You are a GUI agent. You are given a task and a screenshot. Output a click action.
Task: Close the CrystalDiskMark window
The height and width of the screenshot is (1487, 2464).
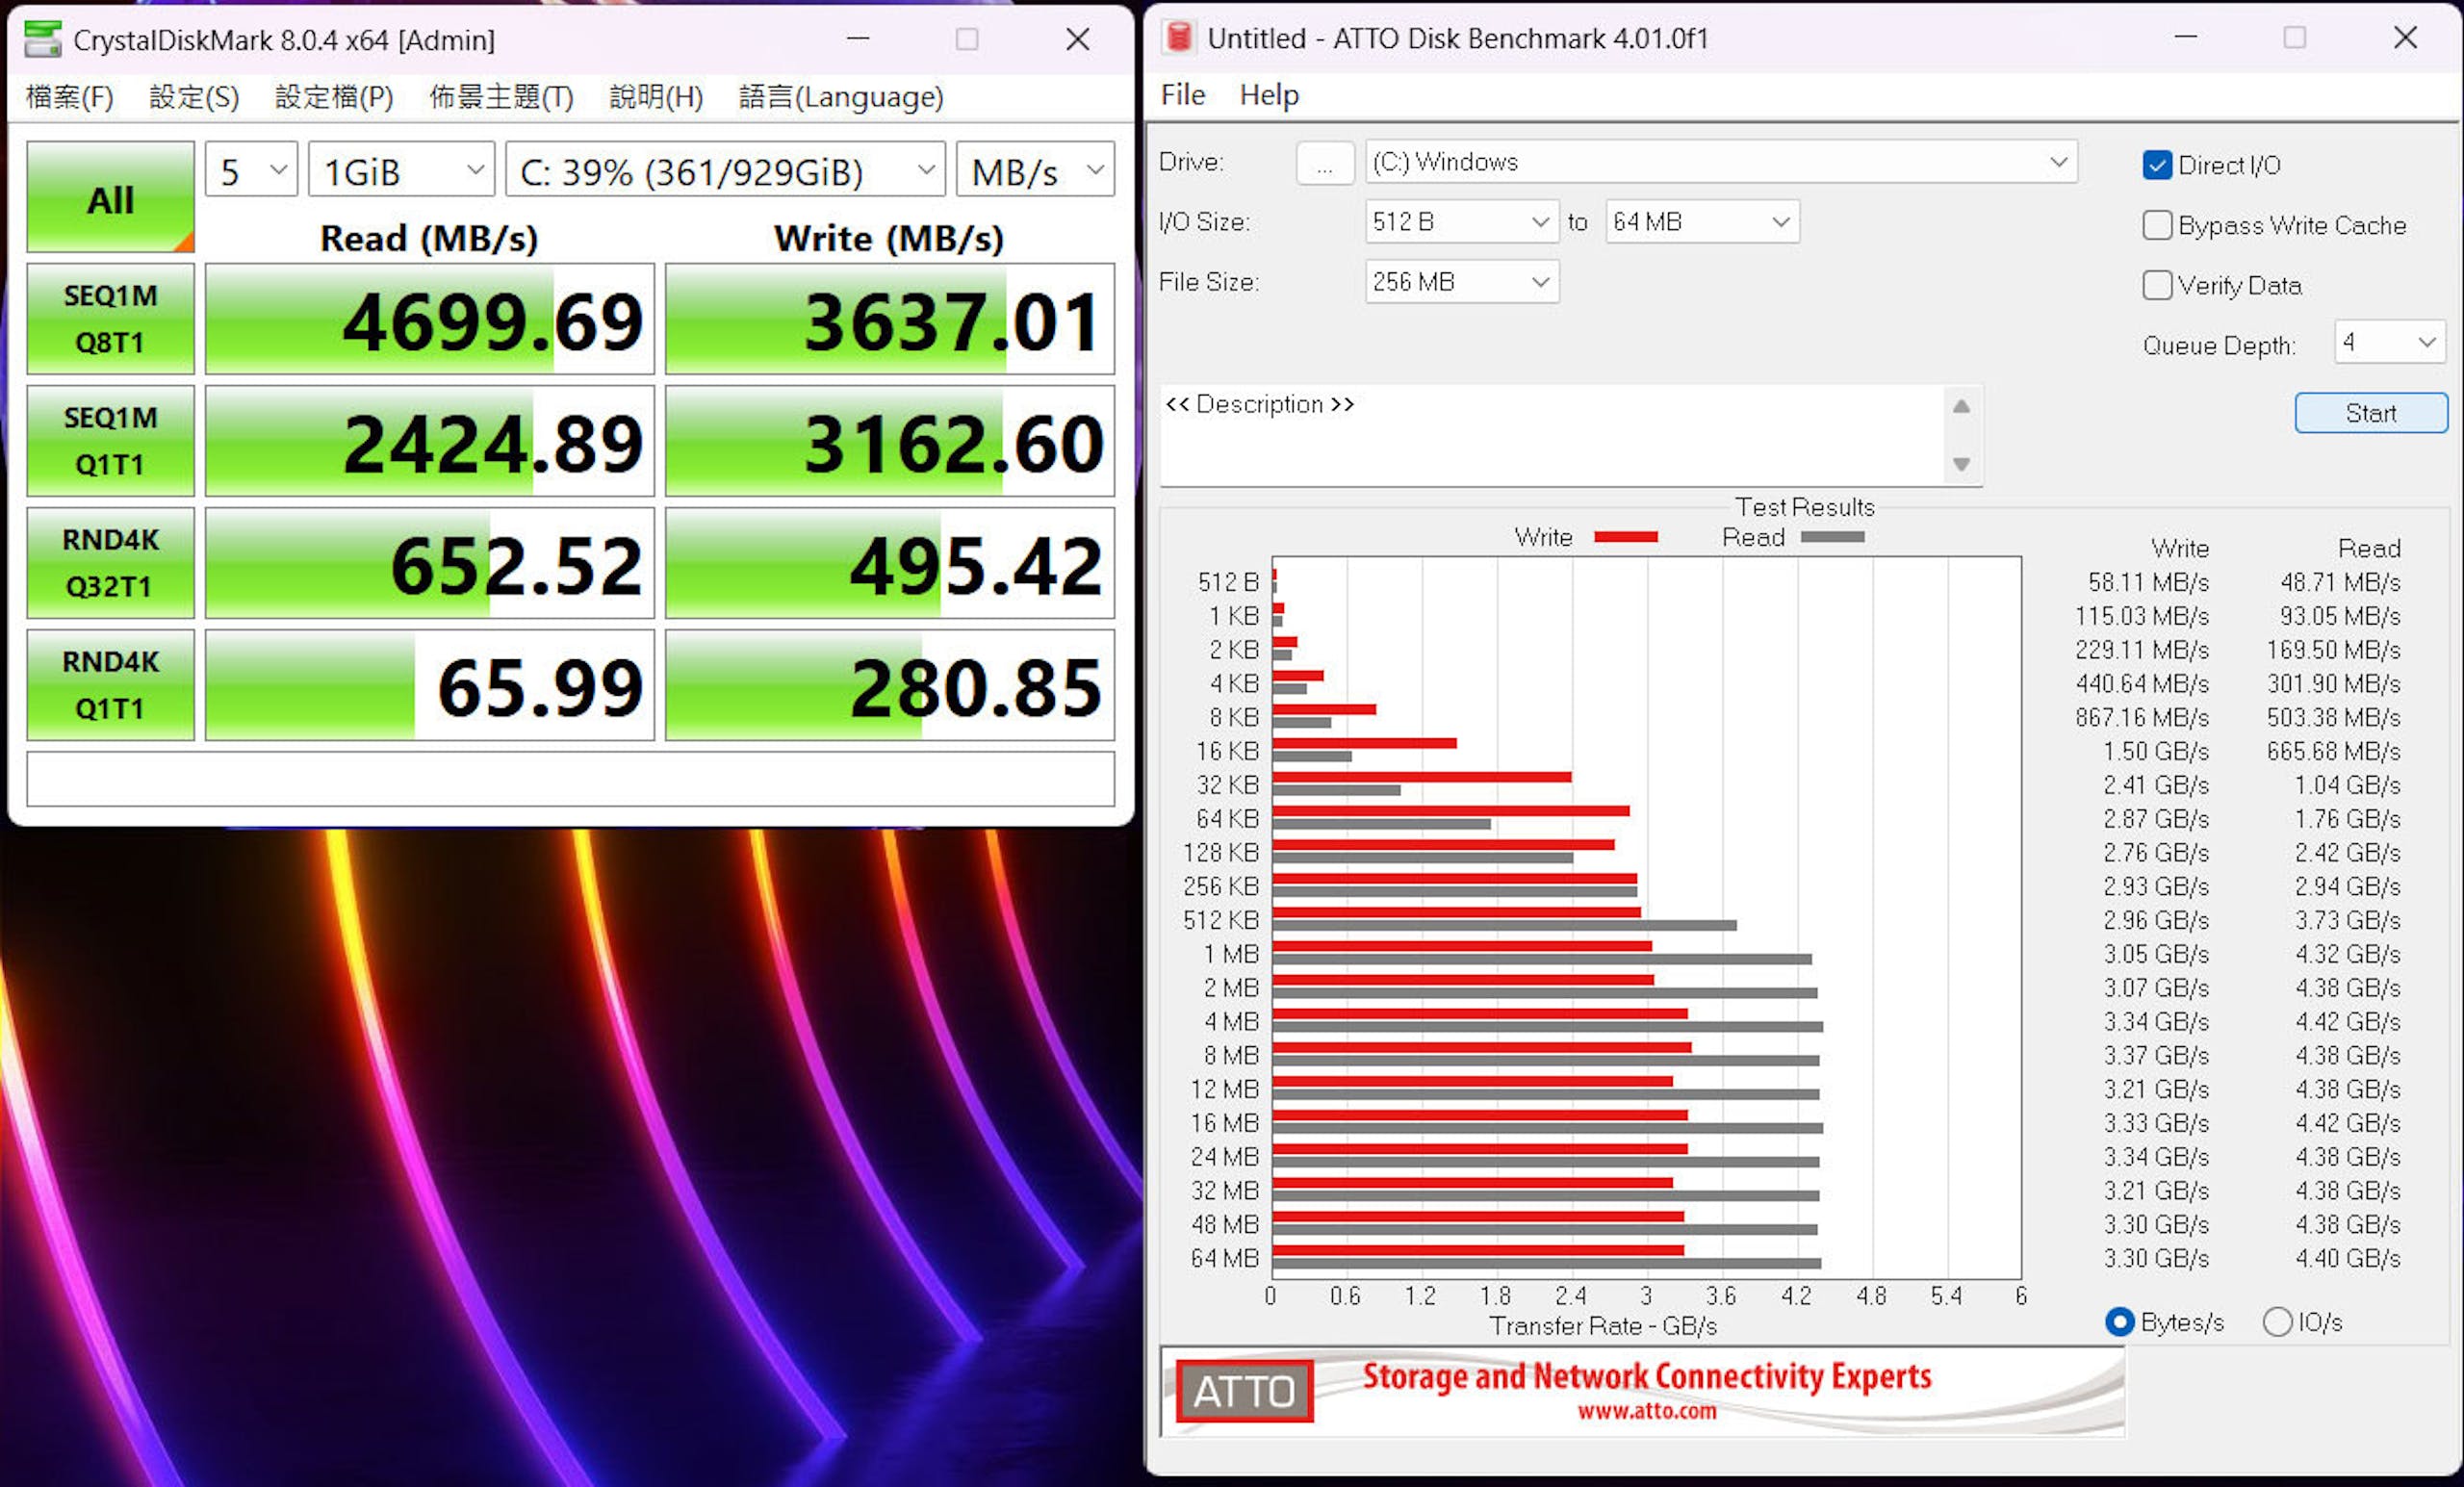coord(1078,39)
